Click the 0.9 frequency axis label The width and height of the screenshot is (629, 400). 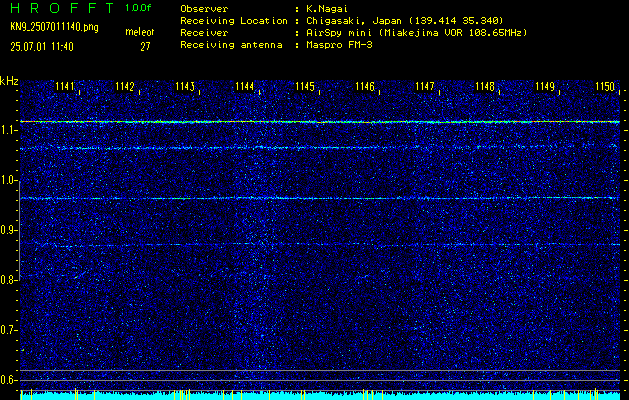coord(7,230)
